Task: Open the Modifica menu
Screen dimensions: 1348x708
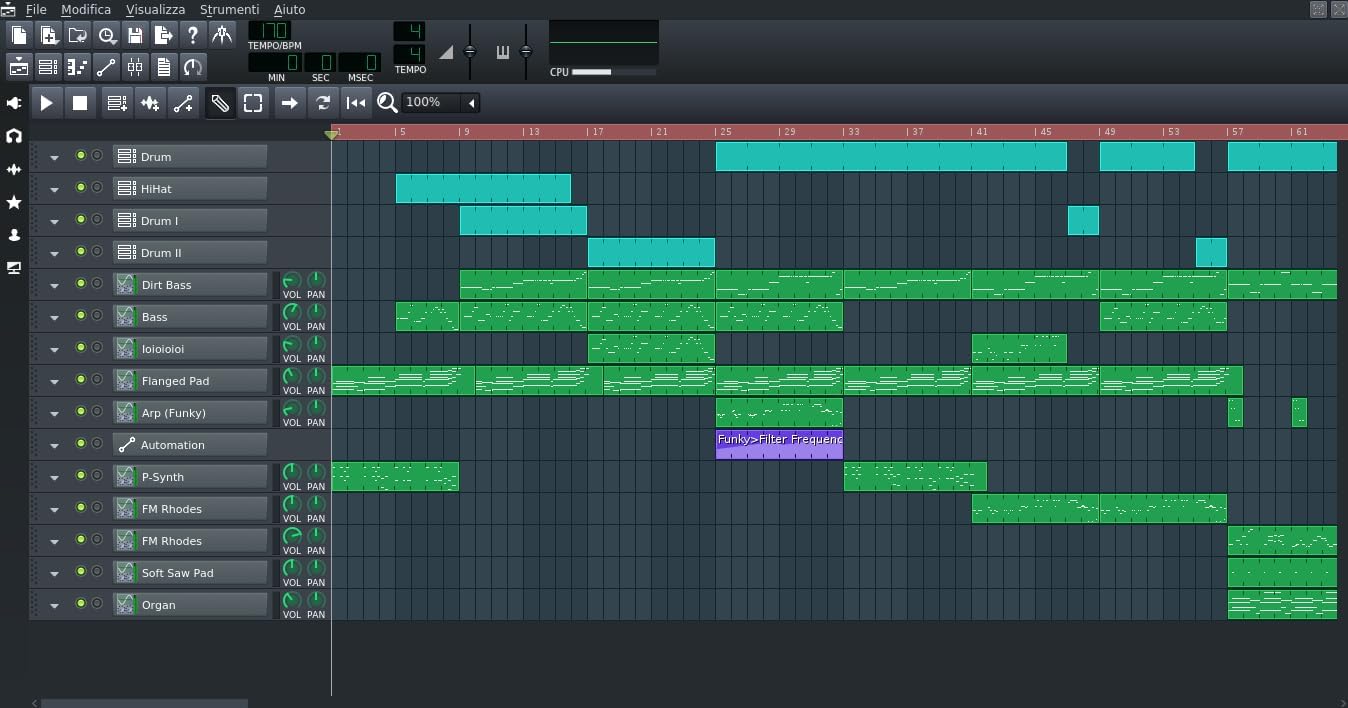Action: [x=86, y=9]
